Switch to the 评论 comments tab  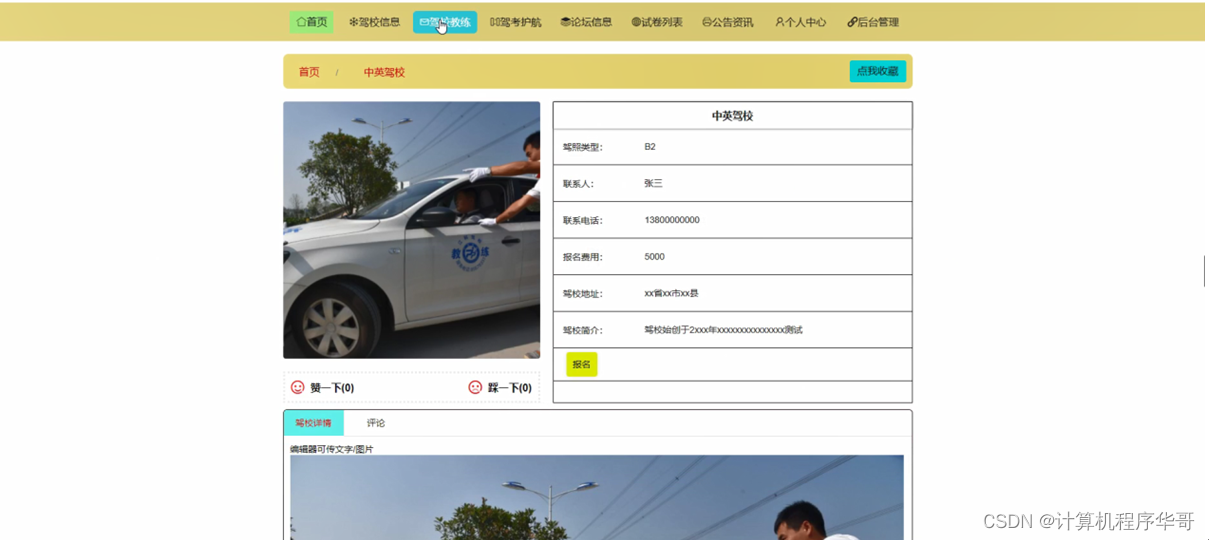pos(375,423)
